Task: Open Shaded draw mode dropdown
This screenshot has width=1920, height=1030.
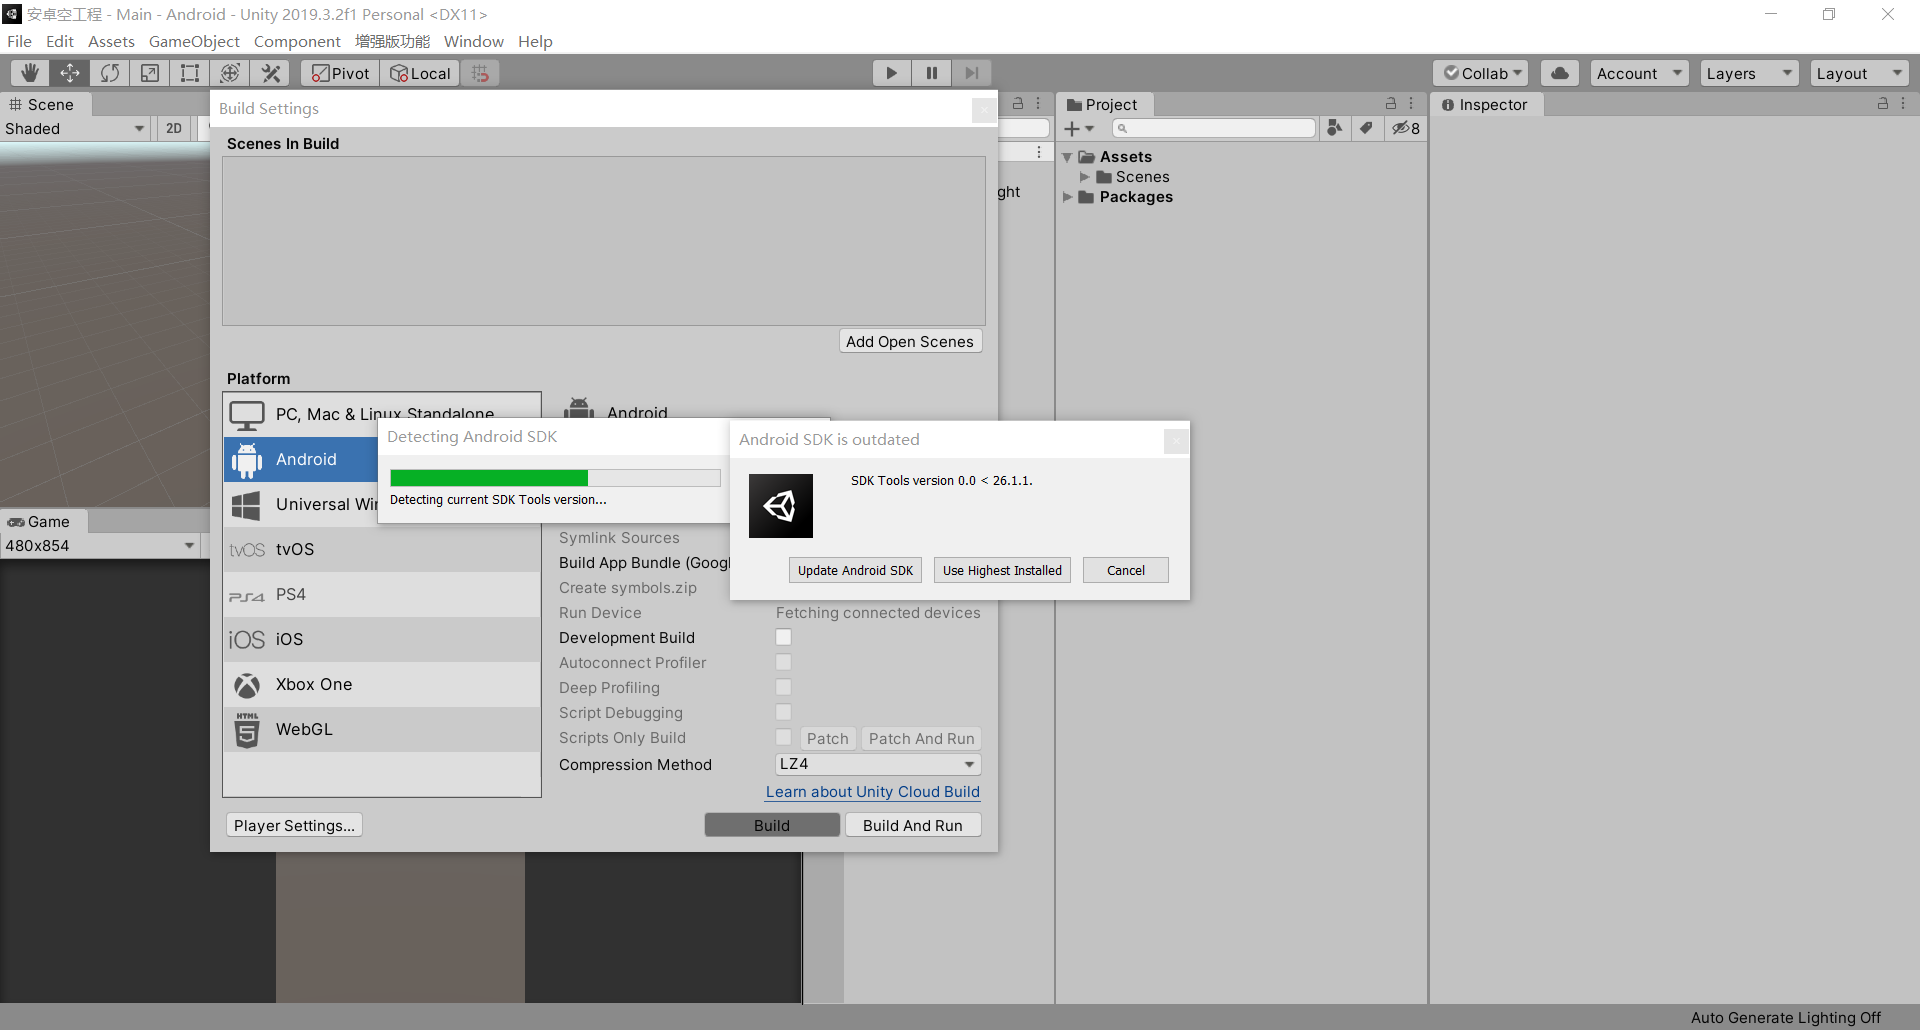Action: point(75,128)
